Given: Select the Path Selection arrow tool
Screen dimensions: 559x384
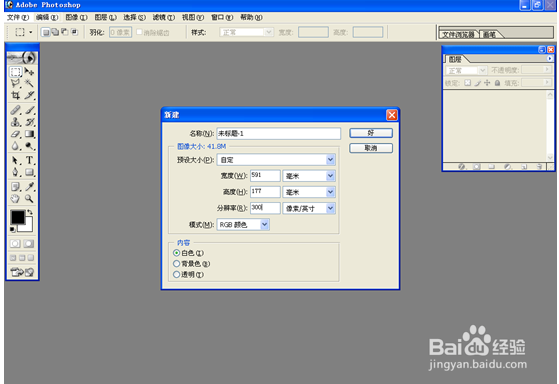Looking at the screenshot, I should point(15,160).
